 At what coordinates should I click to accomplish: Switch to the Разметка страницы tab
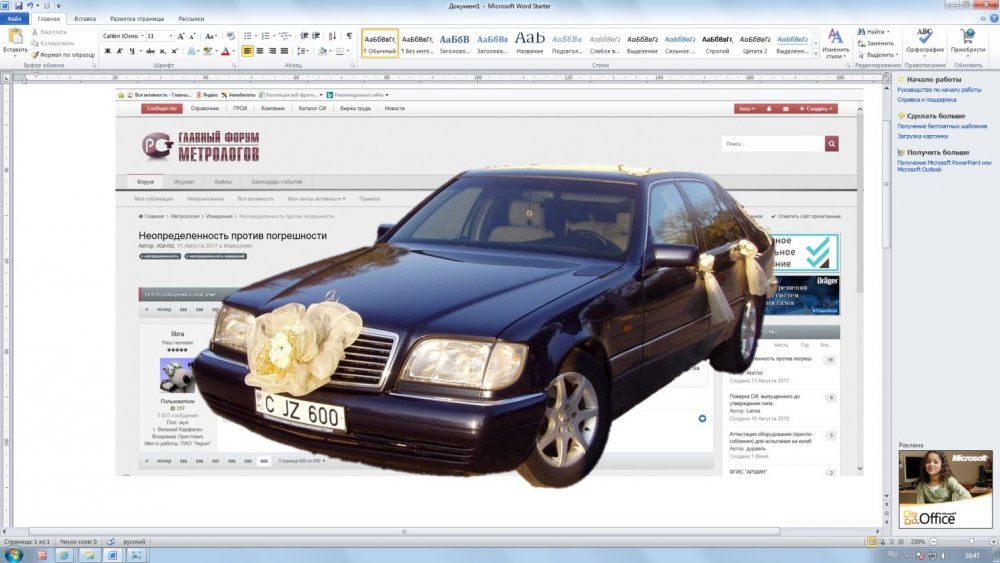click(x=137, y=18)
